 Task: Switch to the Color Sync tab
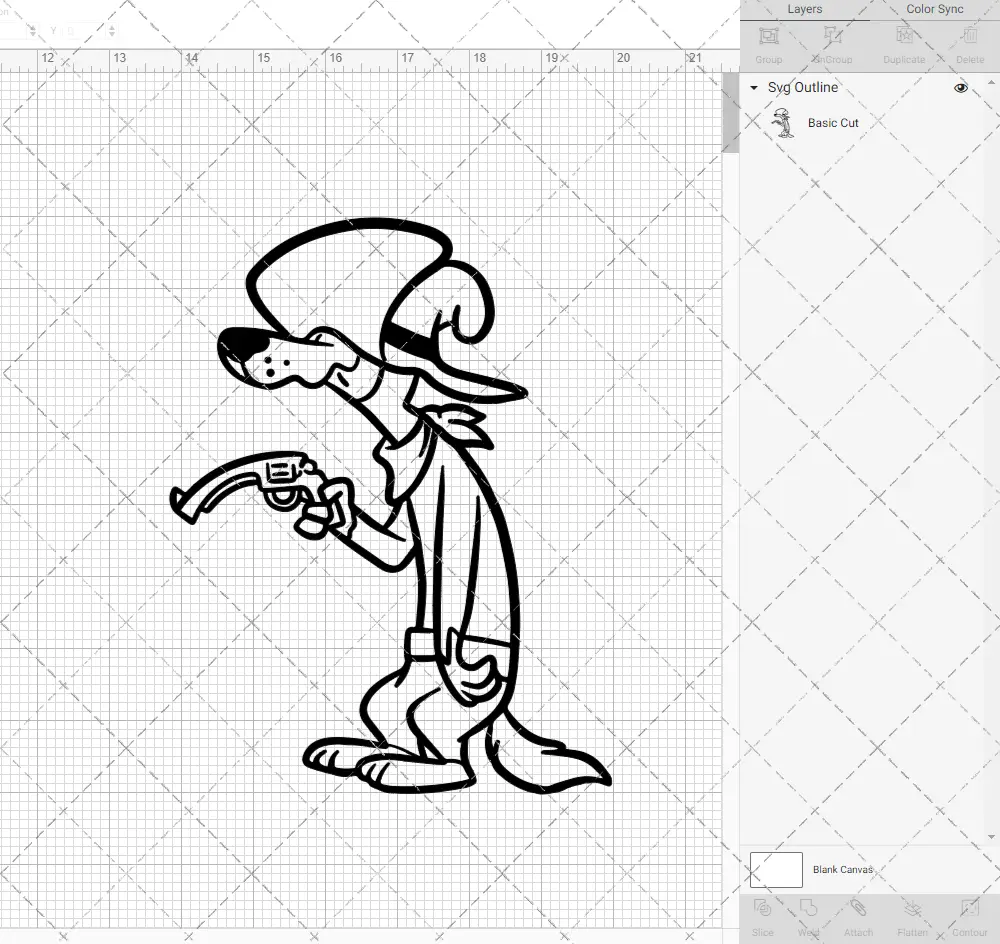934,9
